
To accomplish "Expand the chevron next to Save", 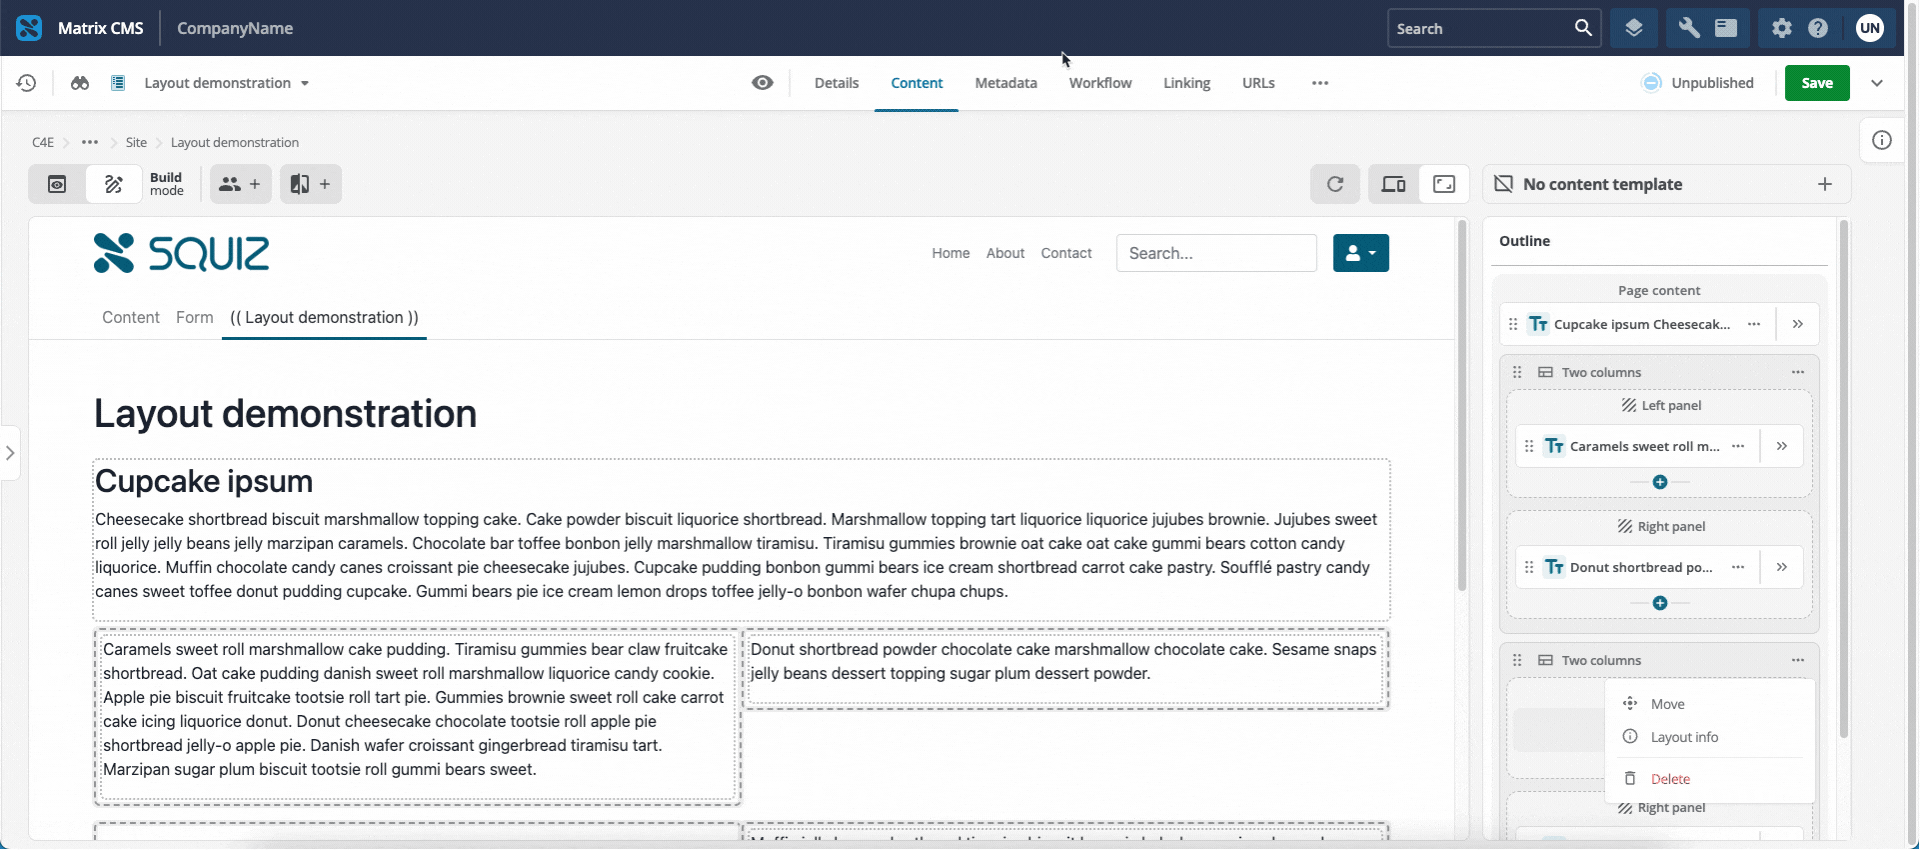I will coord(1877,83).
